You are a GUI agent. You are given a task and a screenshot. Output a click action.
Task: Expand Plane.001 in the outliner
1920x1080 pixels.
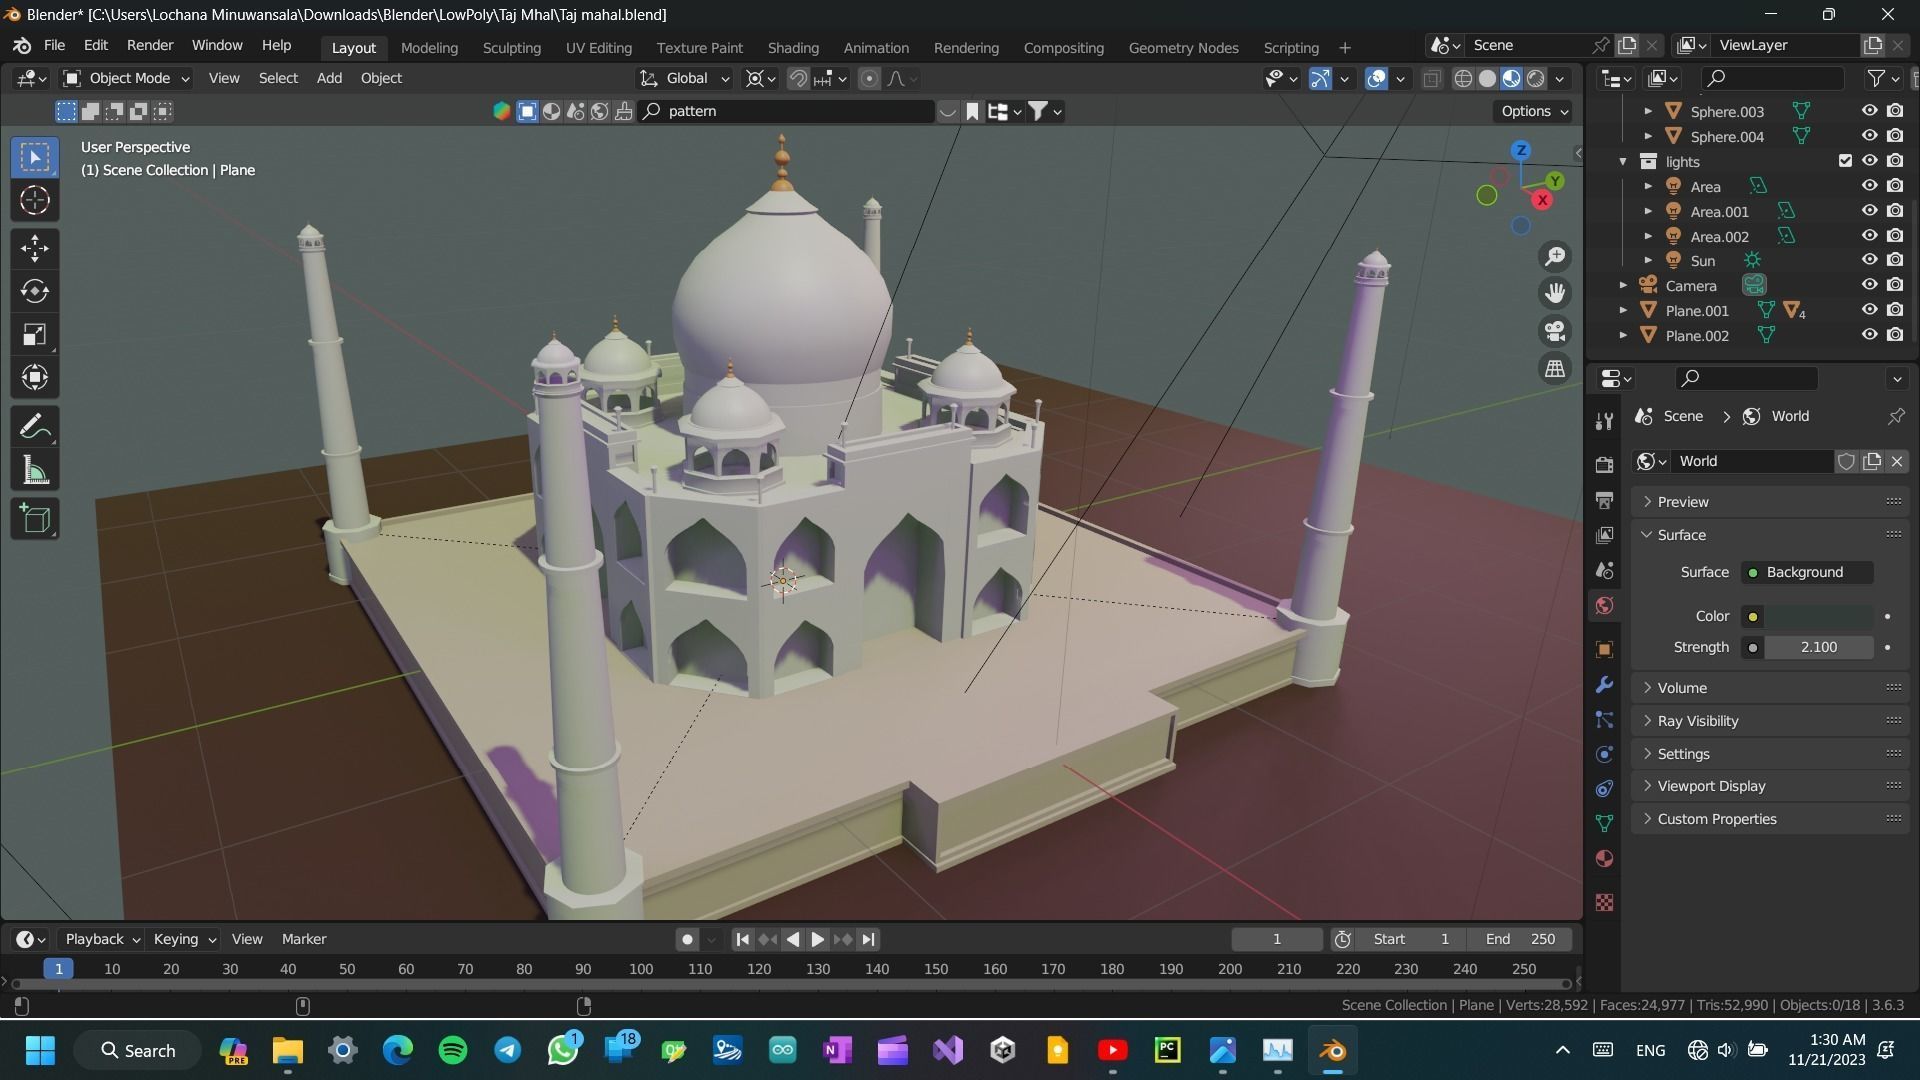pyautogui.click(x=1623, y=310)
